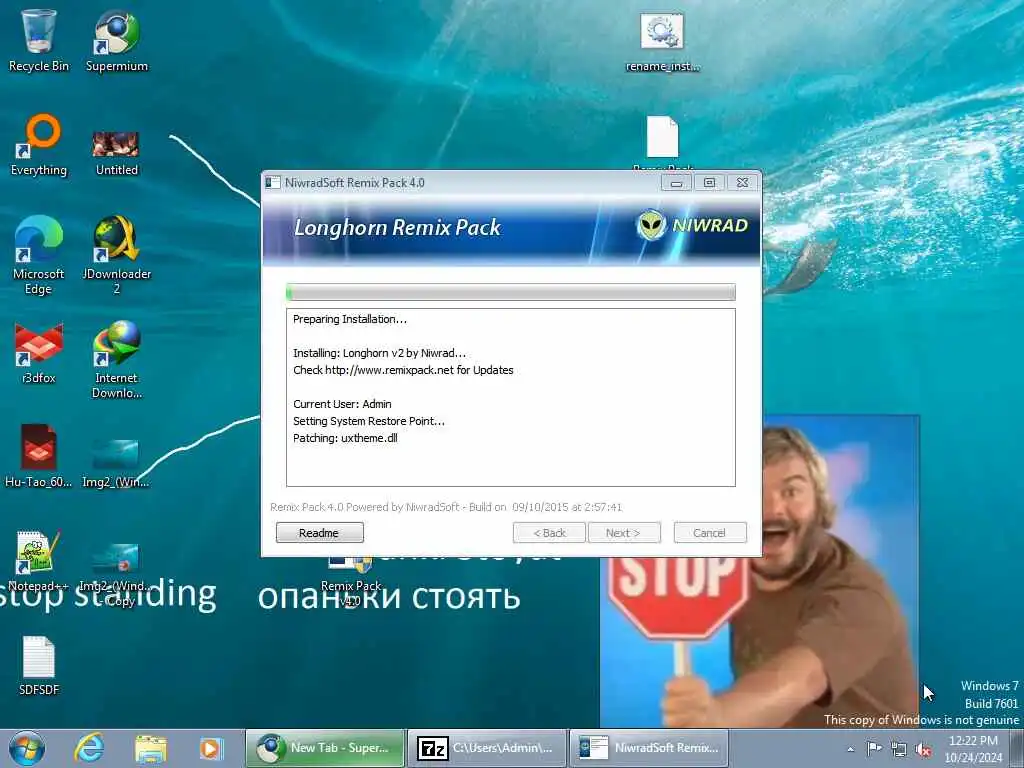
Task: Switch to NiwradSoft Remix taskbar button
Action: point(649,748)
